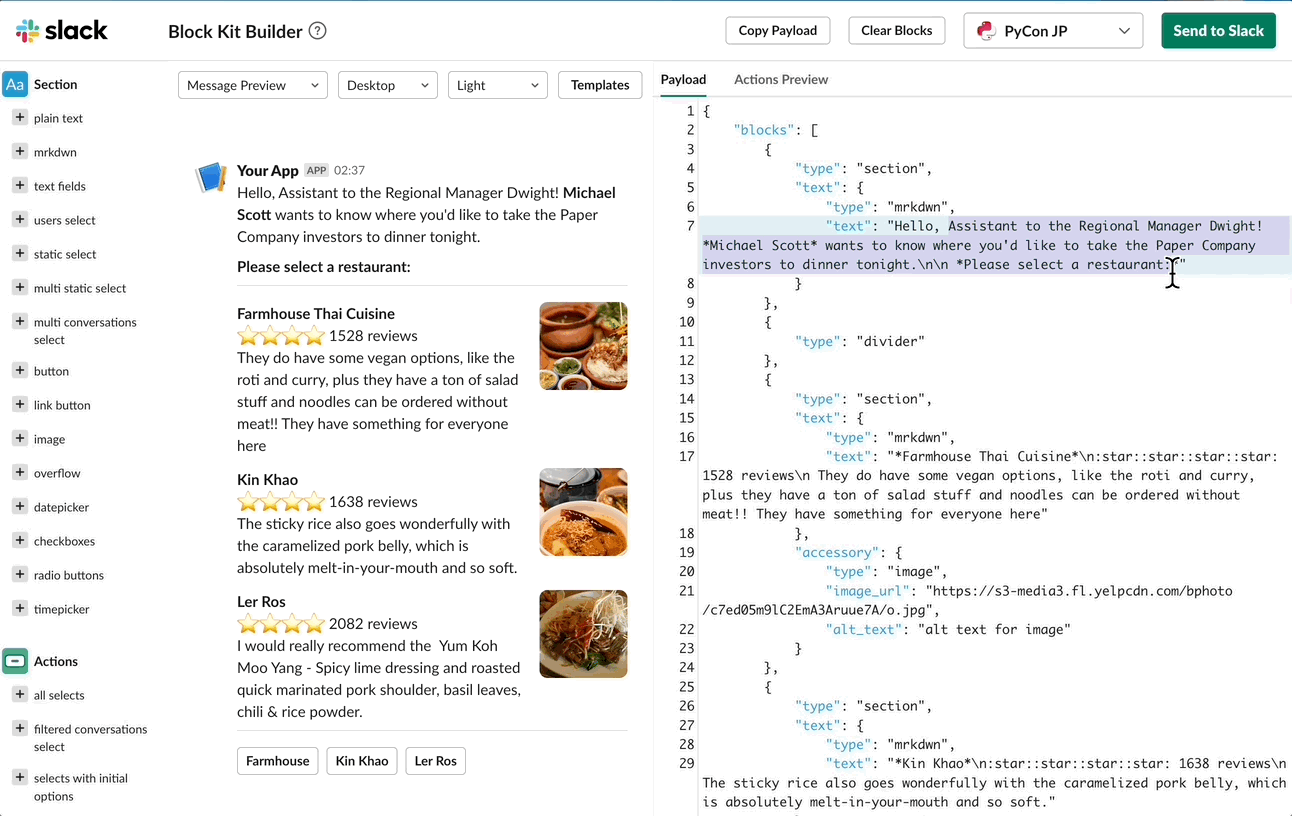This screenshot has width=1292, height=816.
Task: Open the PyCon JP workspace selector
Action: click(1053, 31)
